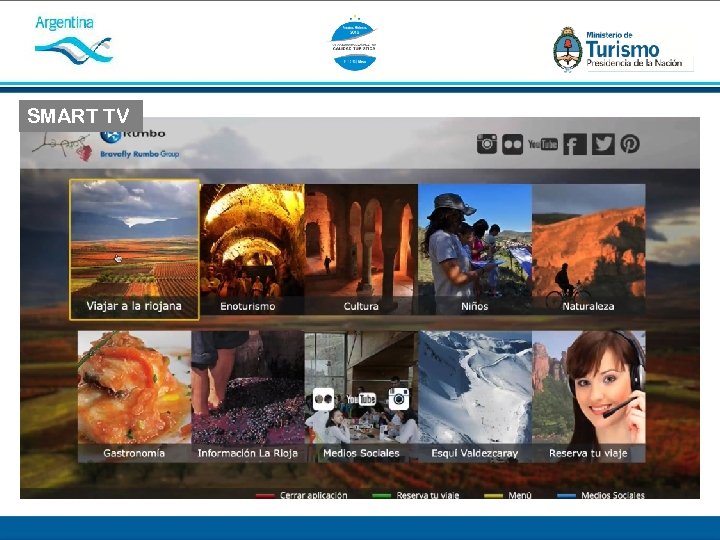Open the Cultura tile
Image resolution: width=720 pixels, height=540 pixels.
[361, 249]
